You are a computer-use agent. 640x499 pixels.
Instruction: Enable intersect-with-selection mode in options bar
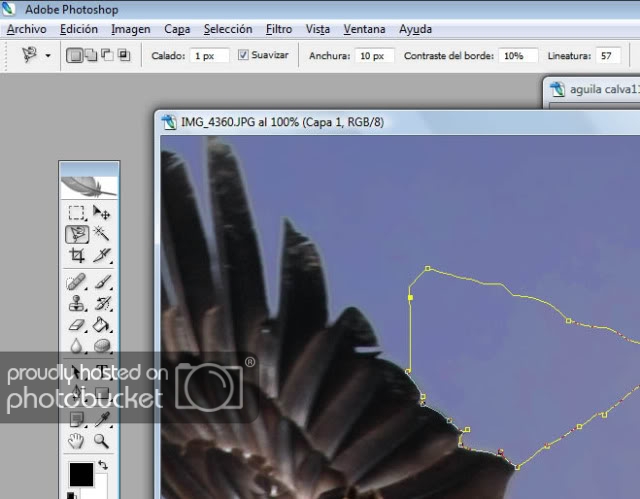123,56
